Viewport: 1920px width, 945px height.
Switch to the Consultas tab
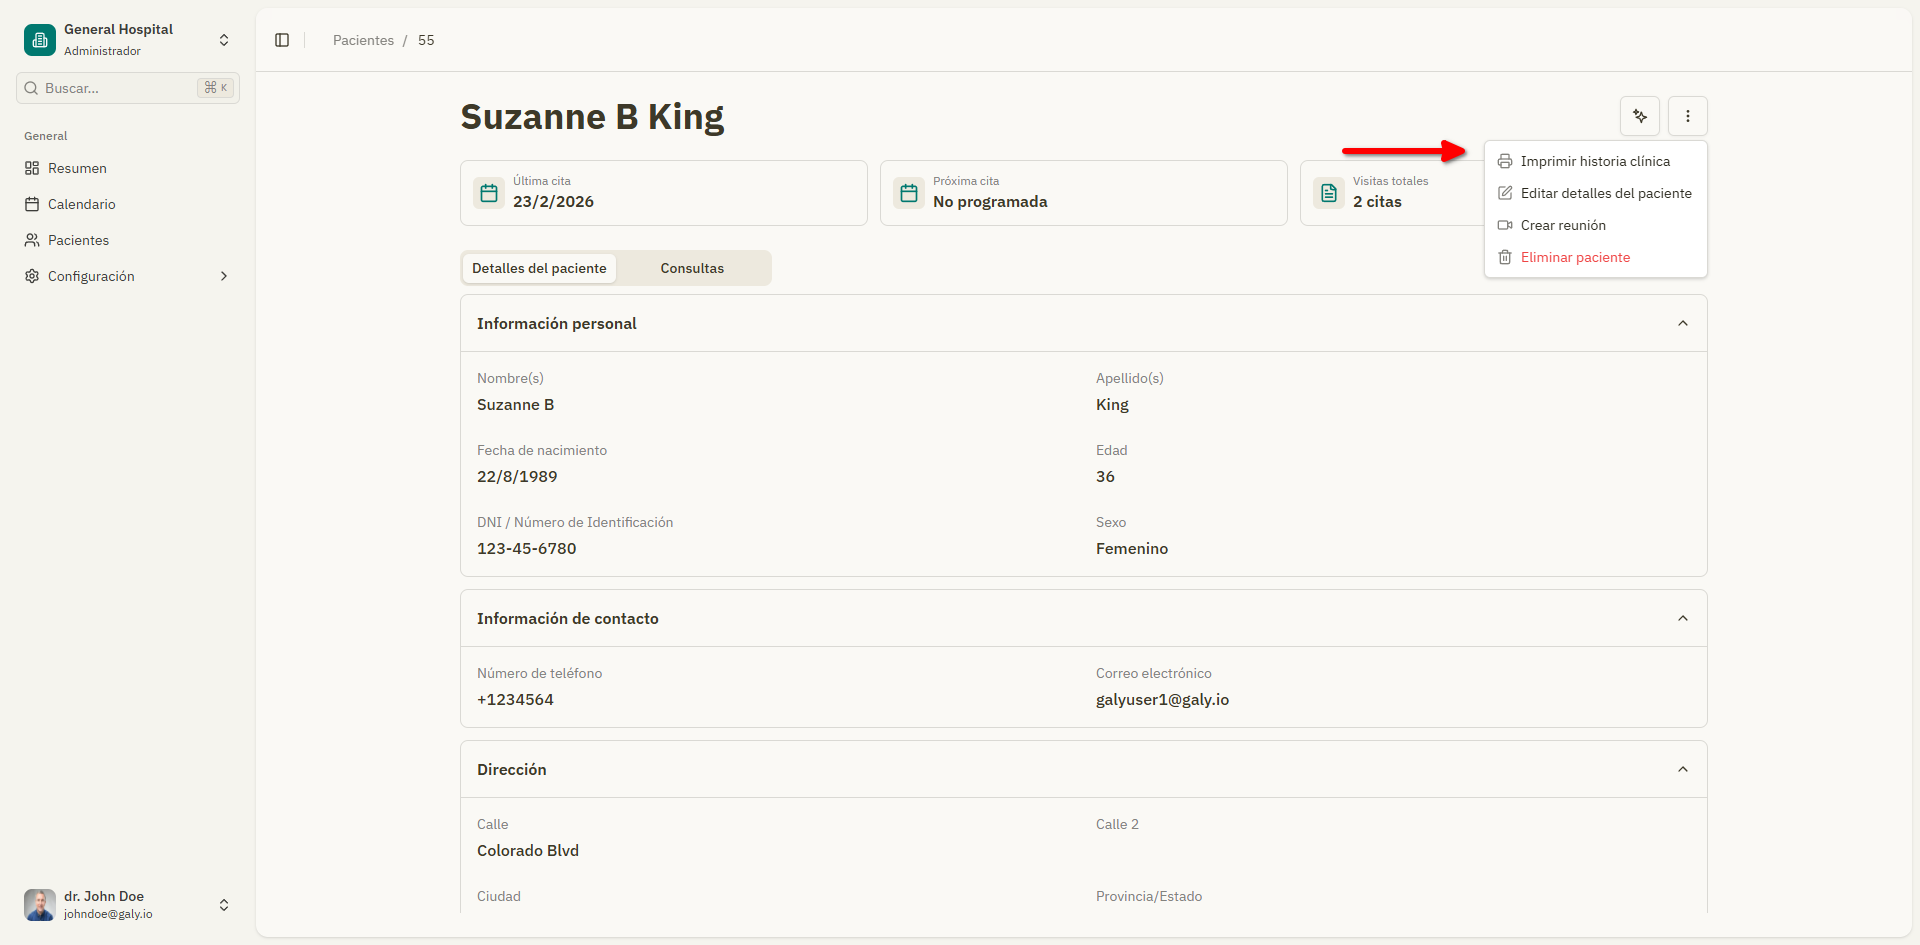tap(692, 268)
